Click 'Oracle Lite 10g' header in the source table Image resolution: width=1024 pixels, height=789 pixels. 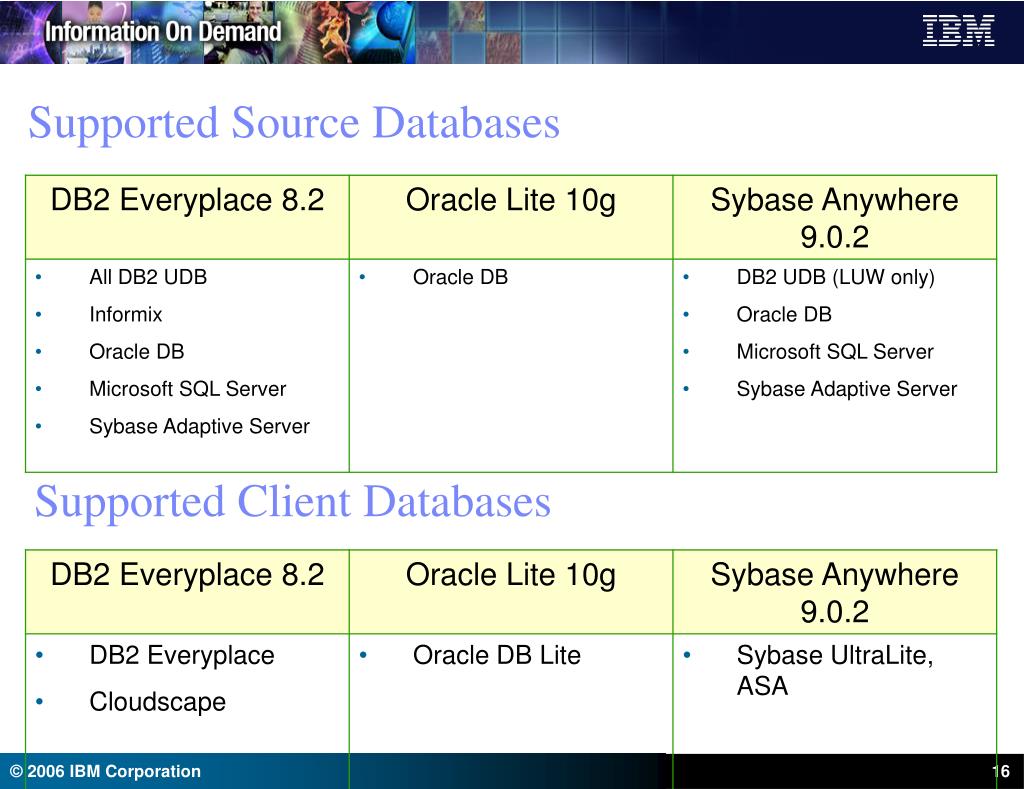coord(511,201)
